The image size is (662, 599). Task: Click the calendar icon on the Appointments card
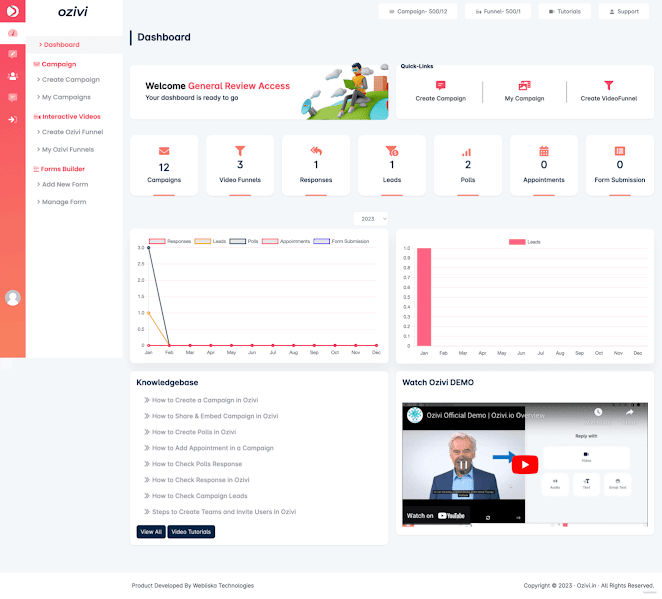[x=544, y=151]
